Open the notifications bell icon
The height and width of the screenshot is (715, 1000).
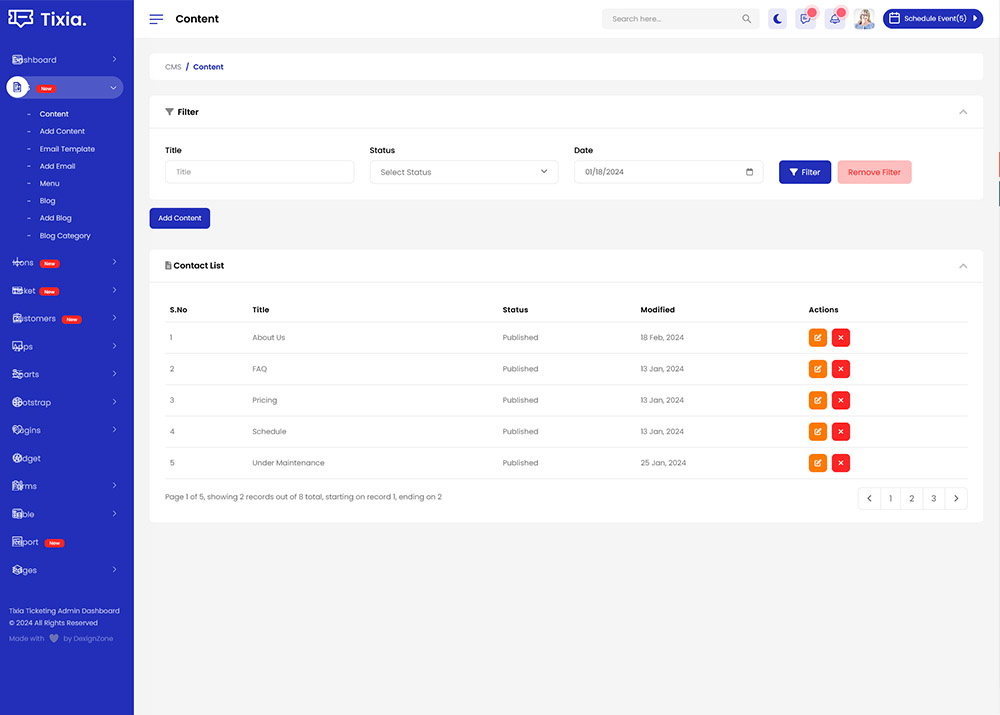835,19
